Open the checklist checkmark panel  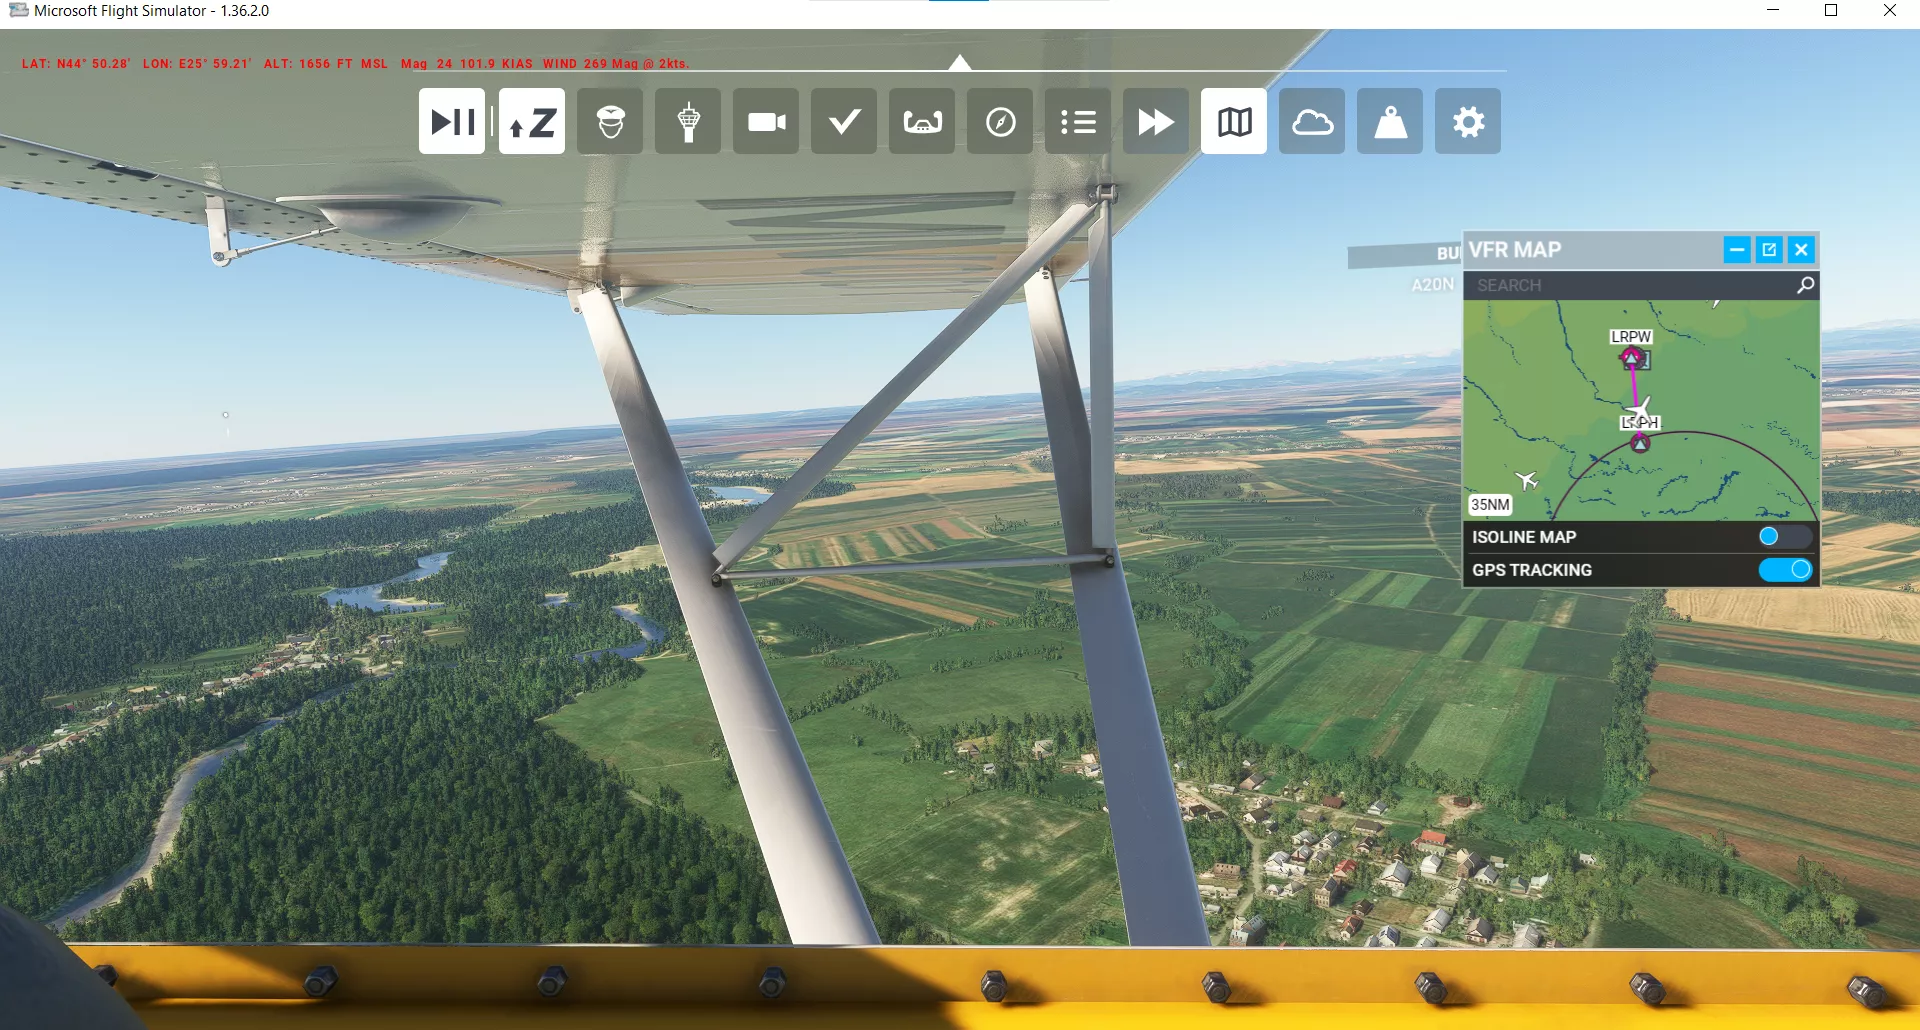coord(844,121)
